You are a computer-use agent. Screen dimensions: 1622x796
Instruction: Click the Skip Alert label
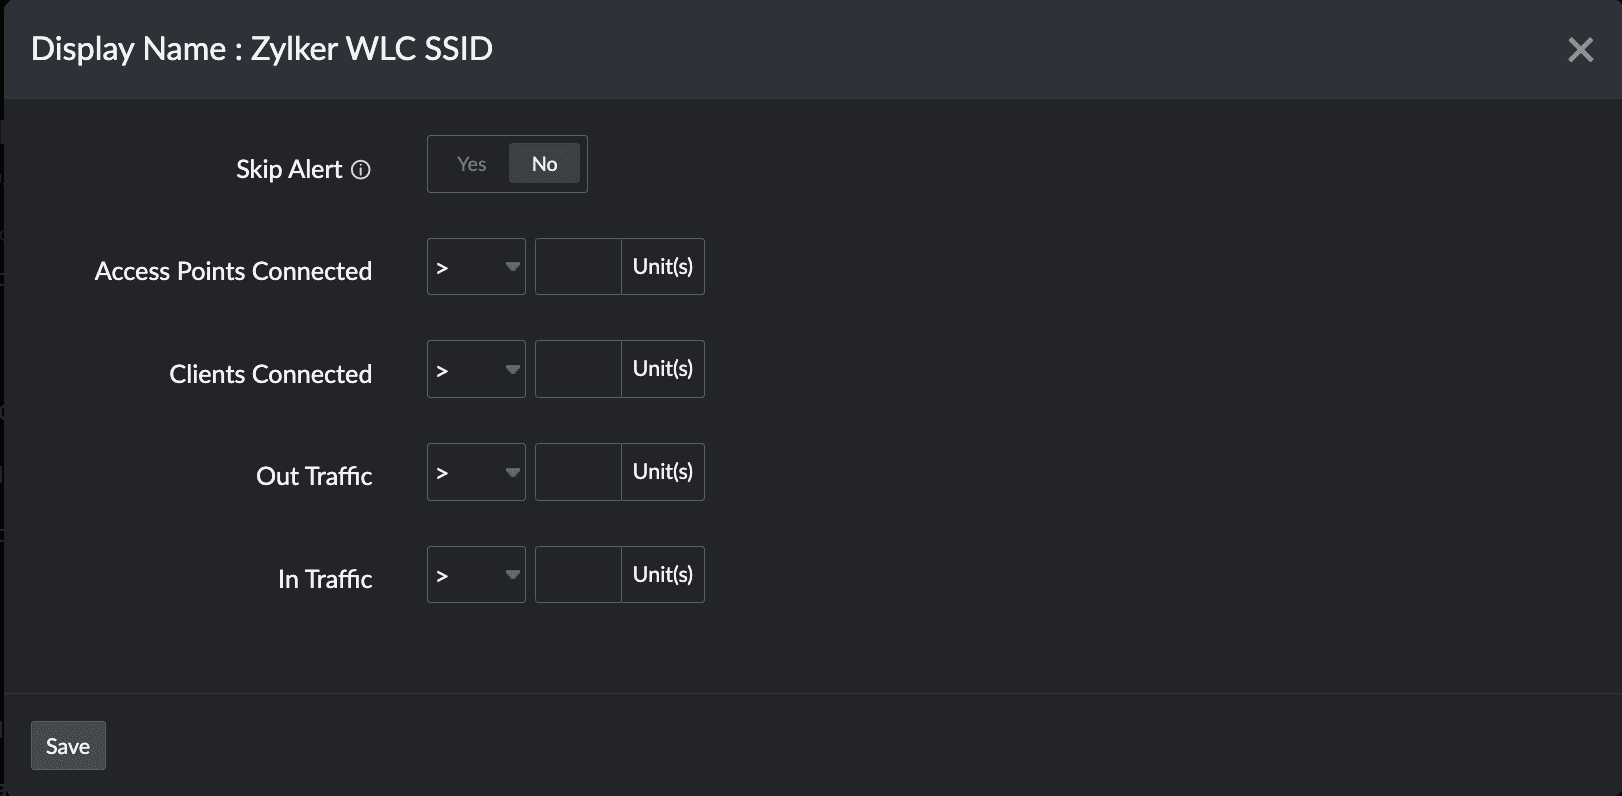289,170
